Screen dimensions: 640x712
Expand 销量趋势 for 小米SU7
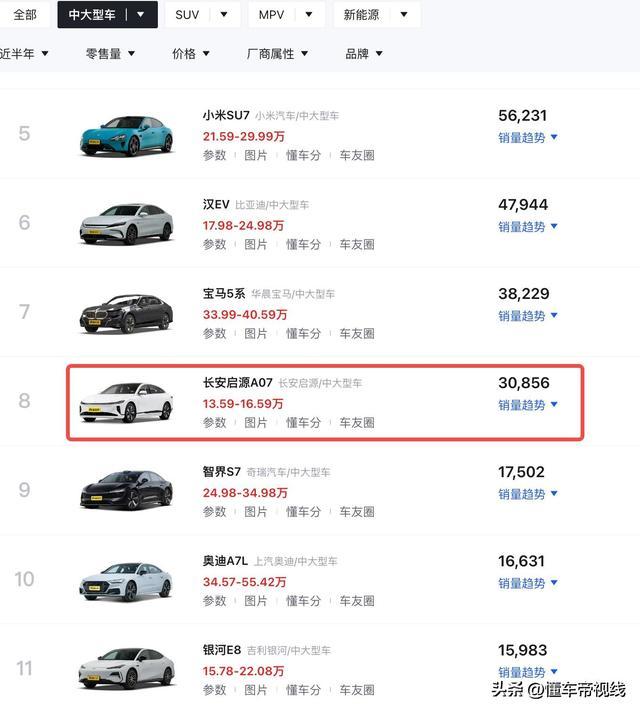527,138
